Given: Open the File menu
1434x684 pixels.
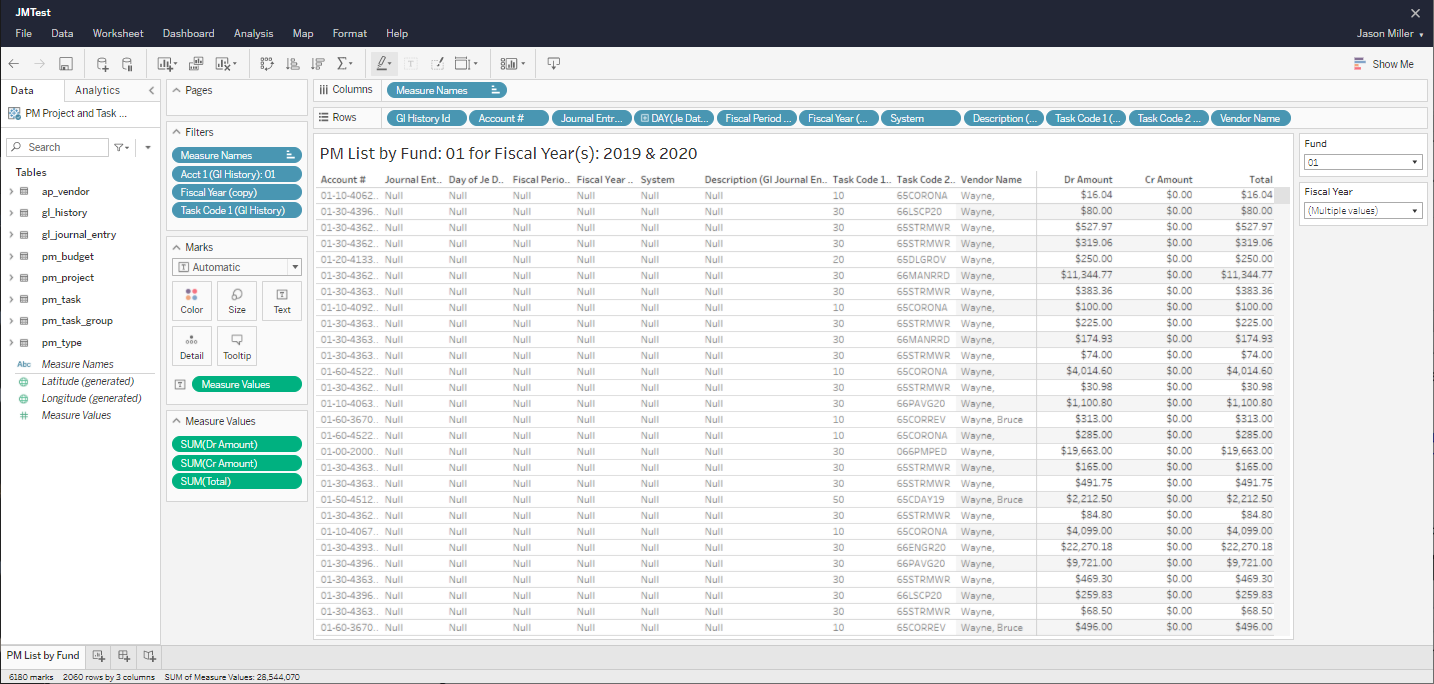Looking at the screenshot, I should [x=24, y=34].
